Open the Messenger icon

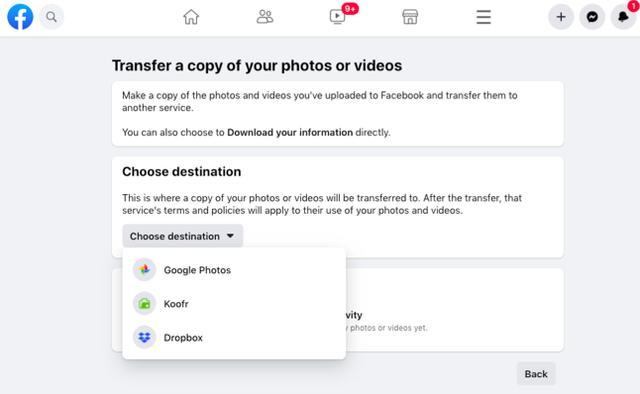point(592,17)
